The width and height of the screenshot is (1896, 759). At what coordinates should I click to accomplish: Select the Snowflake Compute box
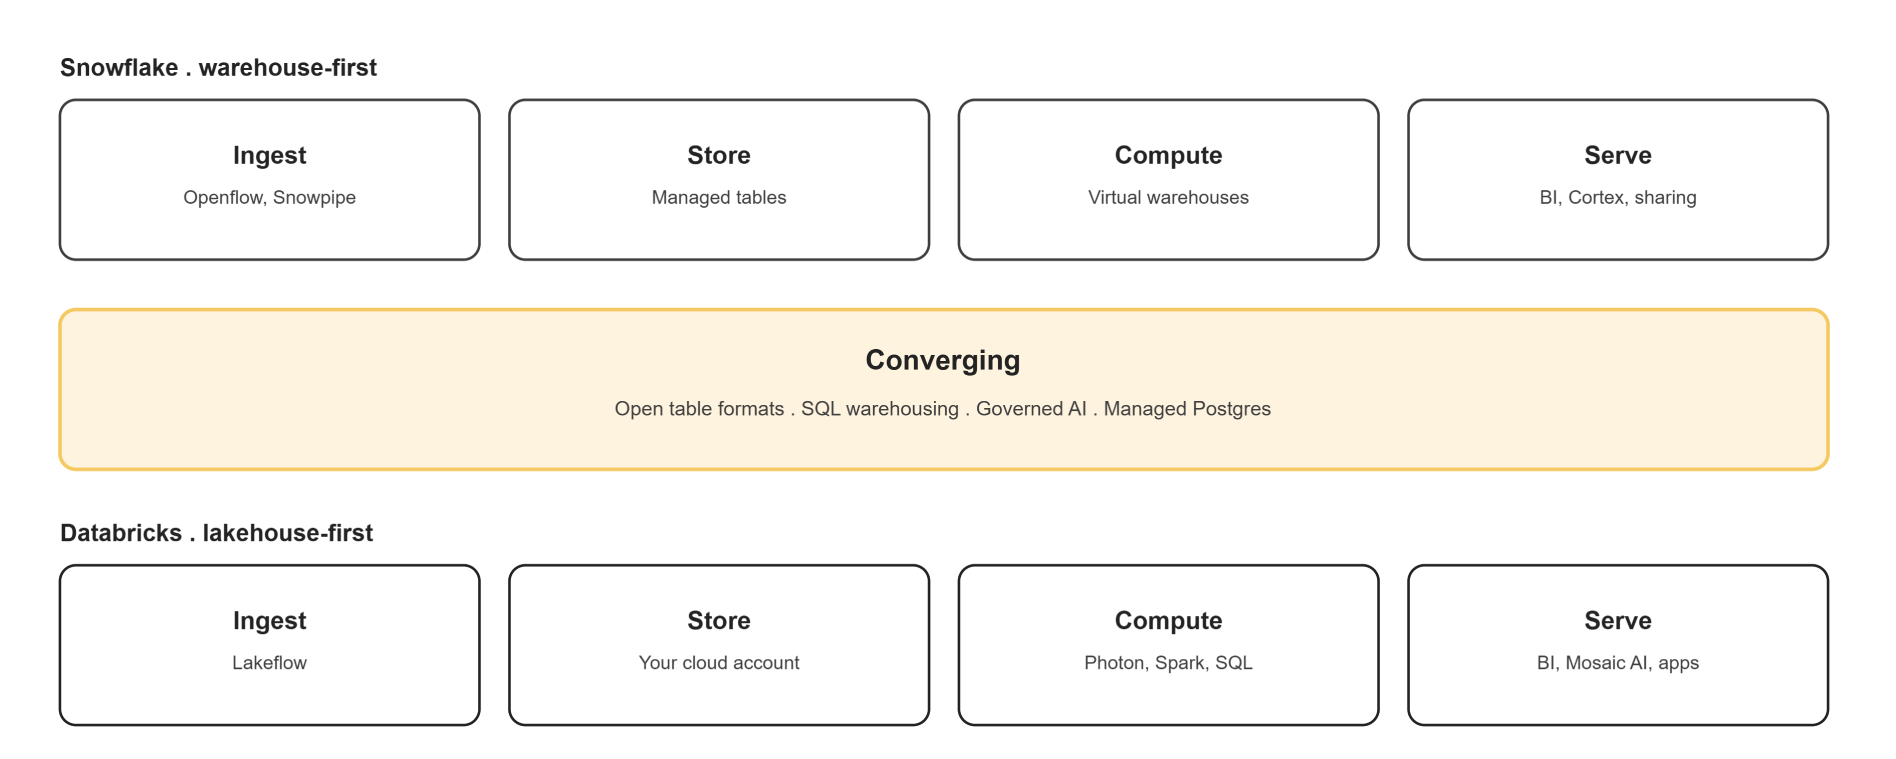(x=1168, y=180)
